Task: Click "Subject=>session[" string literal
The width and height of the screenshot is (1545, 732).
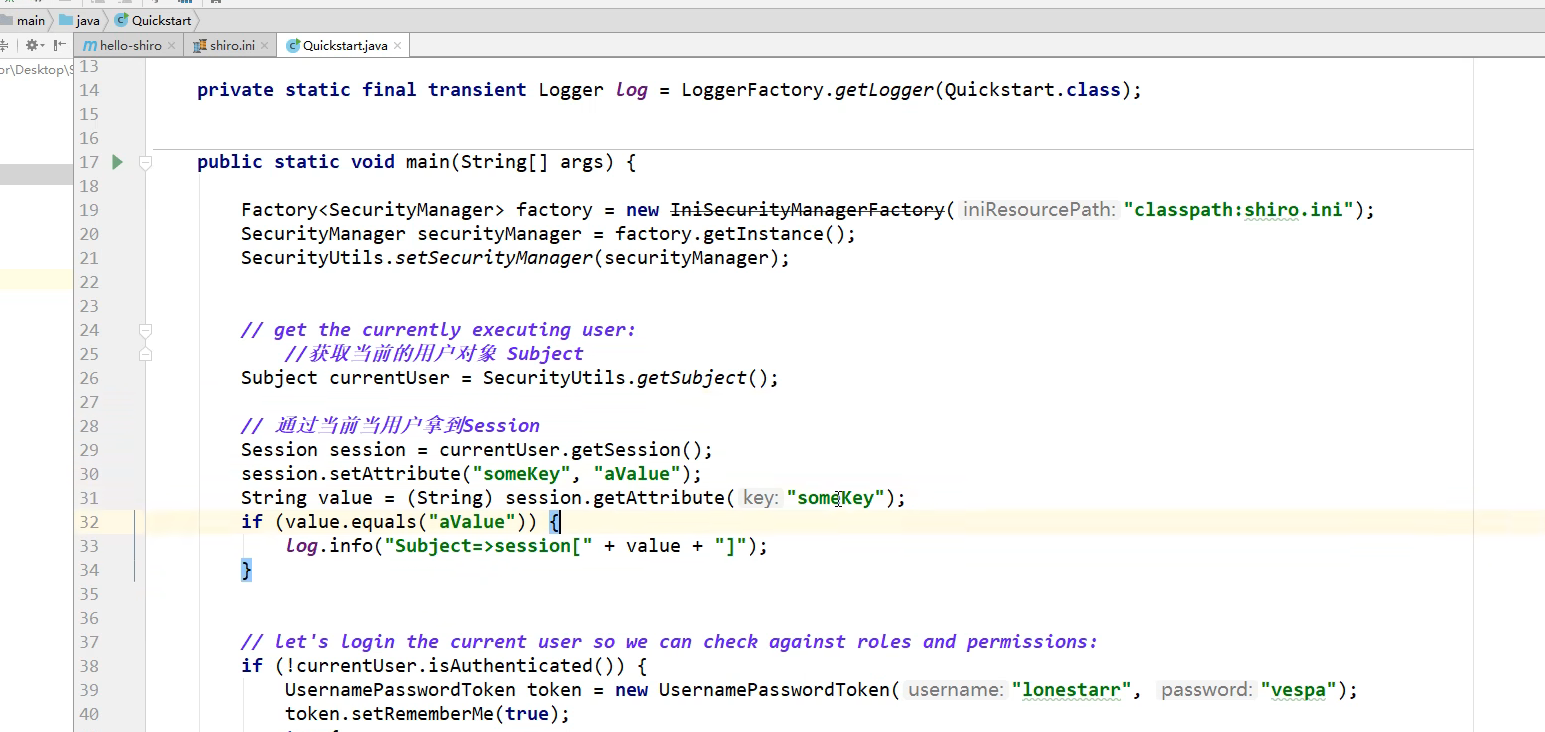Action: tap(489, 546)
